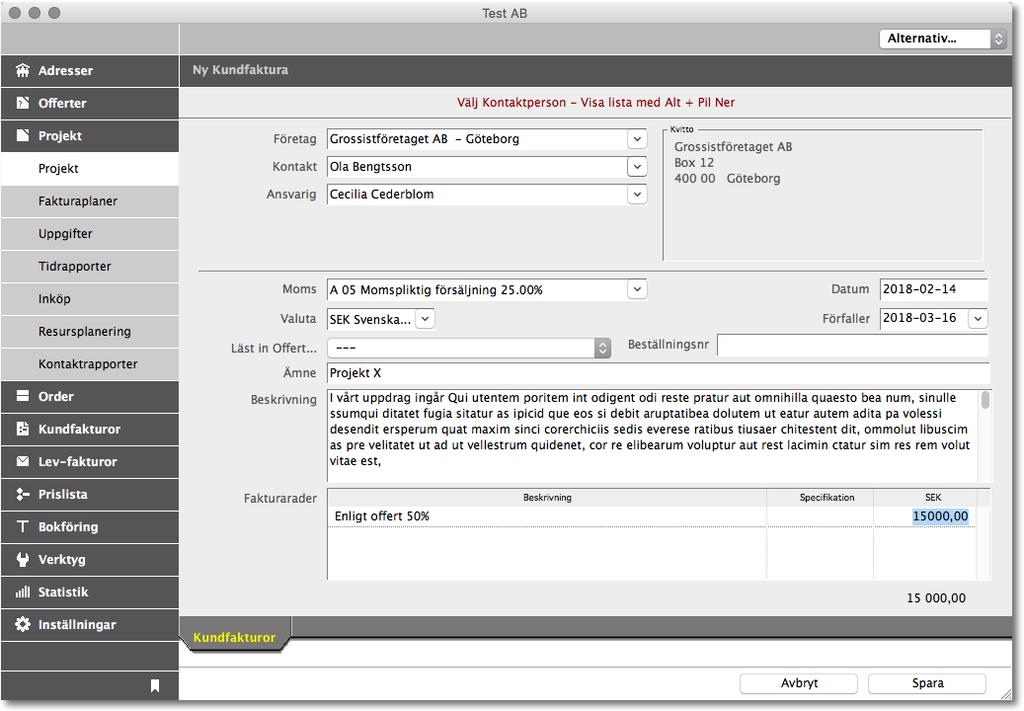Click the Adresser house icon
Viewport: 1024px width, 711px height.
23,71
